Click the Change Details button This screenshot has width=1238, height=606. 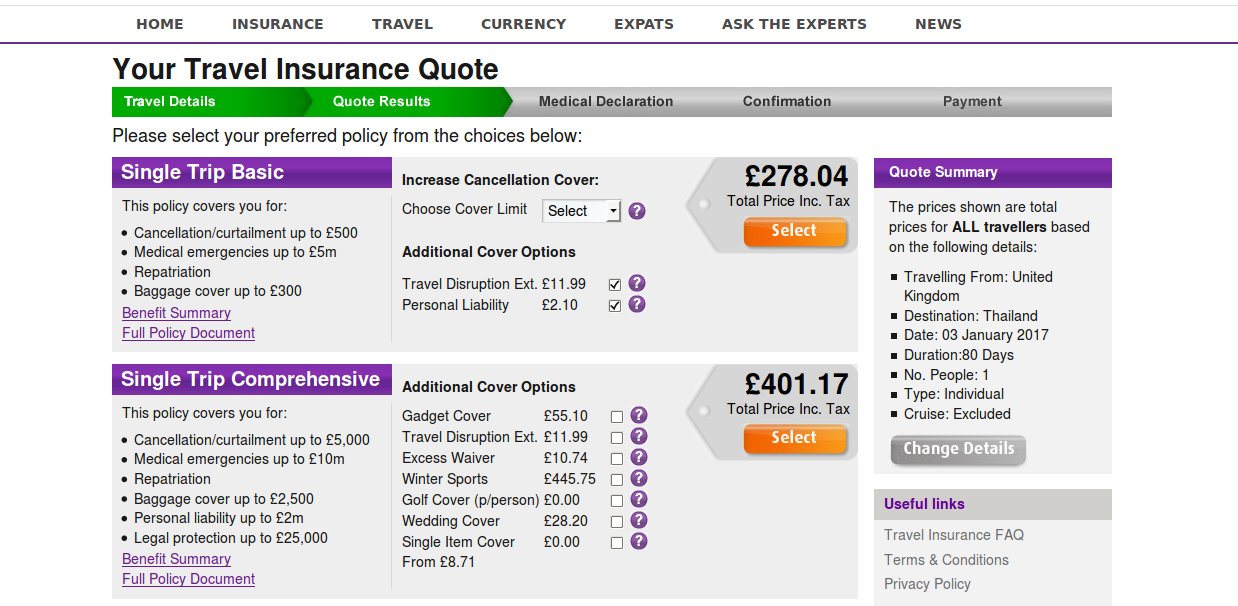[958, 449]
